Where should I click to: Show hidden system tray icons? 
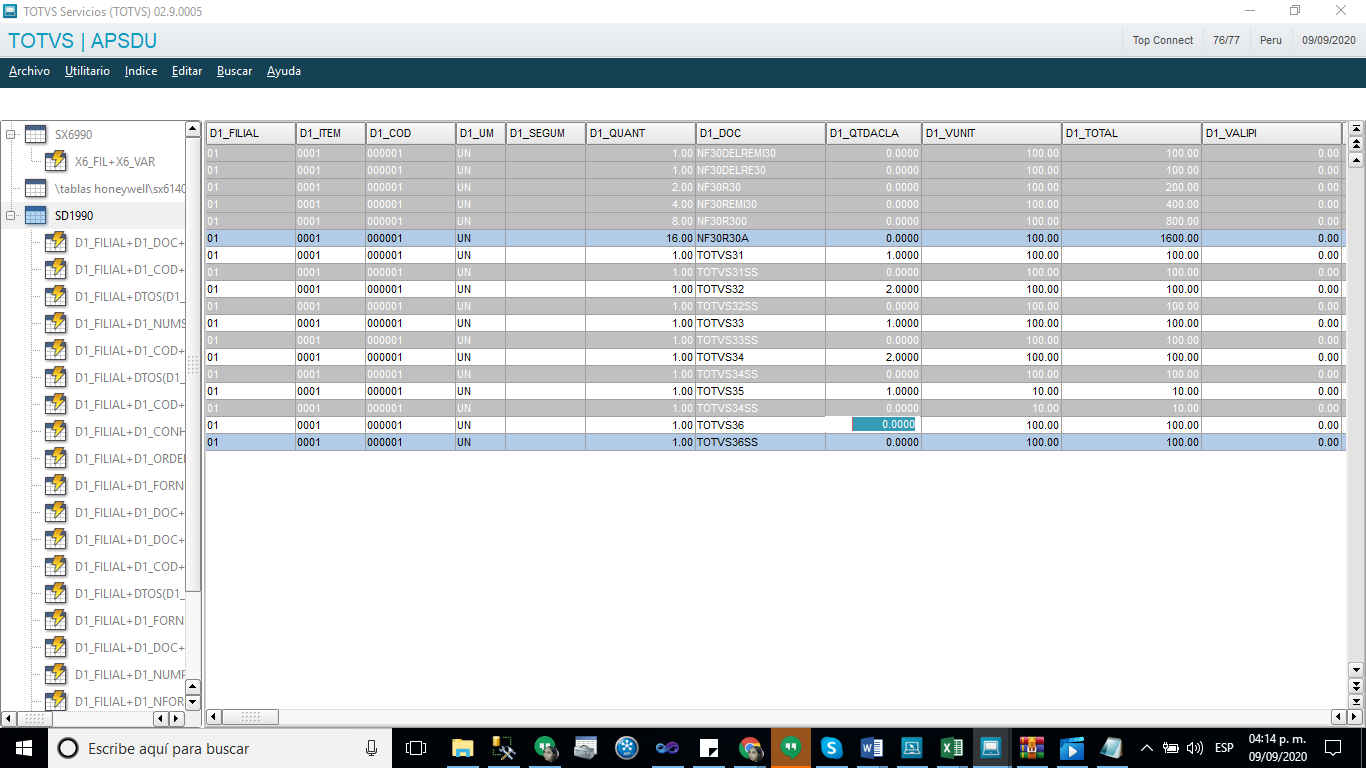[1147, 748]
